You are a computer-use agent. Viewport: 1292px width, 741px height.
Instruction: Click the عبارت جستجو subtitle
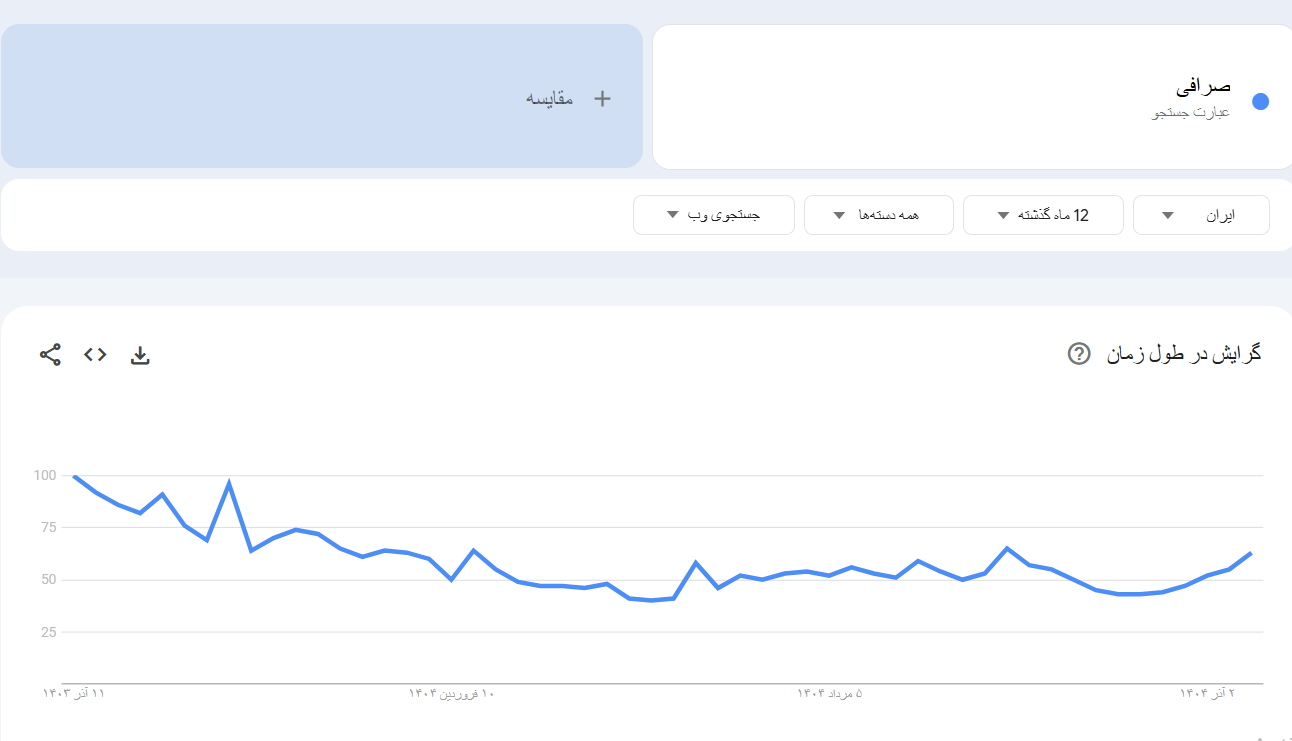pyautogui.click(x=1190, y=113)
